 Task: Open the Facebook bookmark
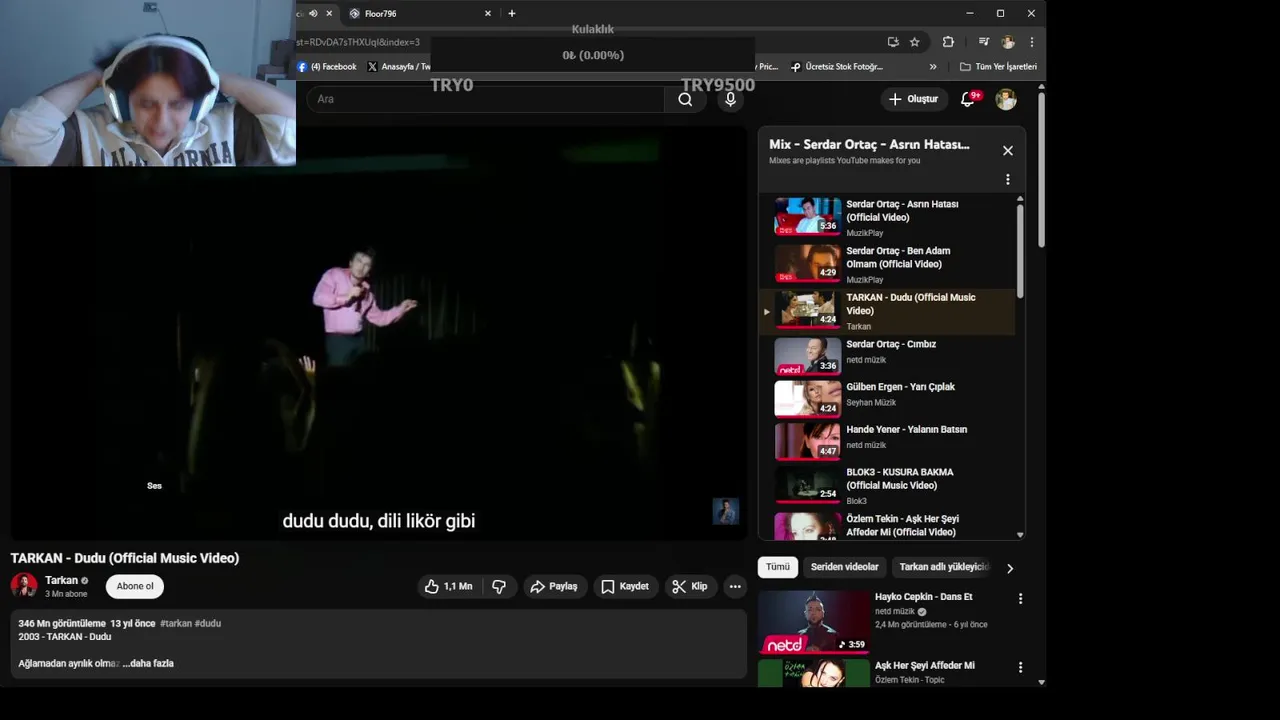tap(327, 67)
